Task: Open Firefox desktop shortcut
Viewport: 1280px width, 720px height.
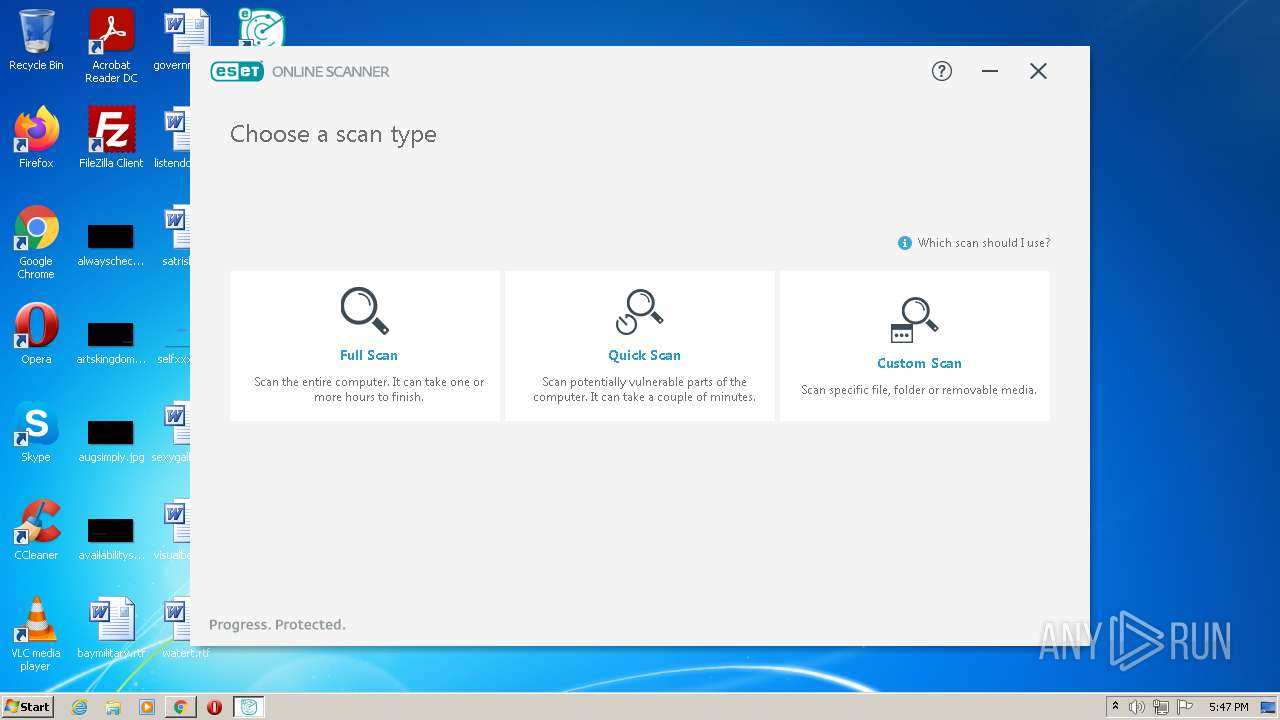Action: pyautogui.click(x=36, y=138)
